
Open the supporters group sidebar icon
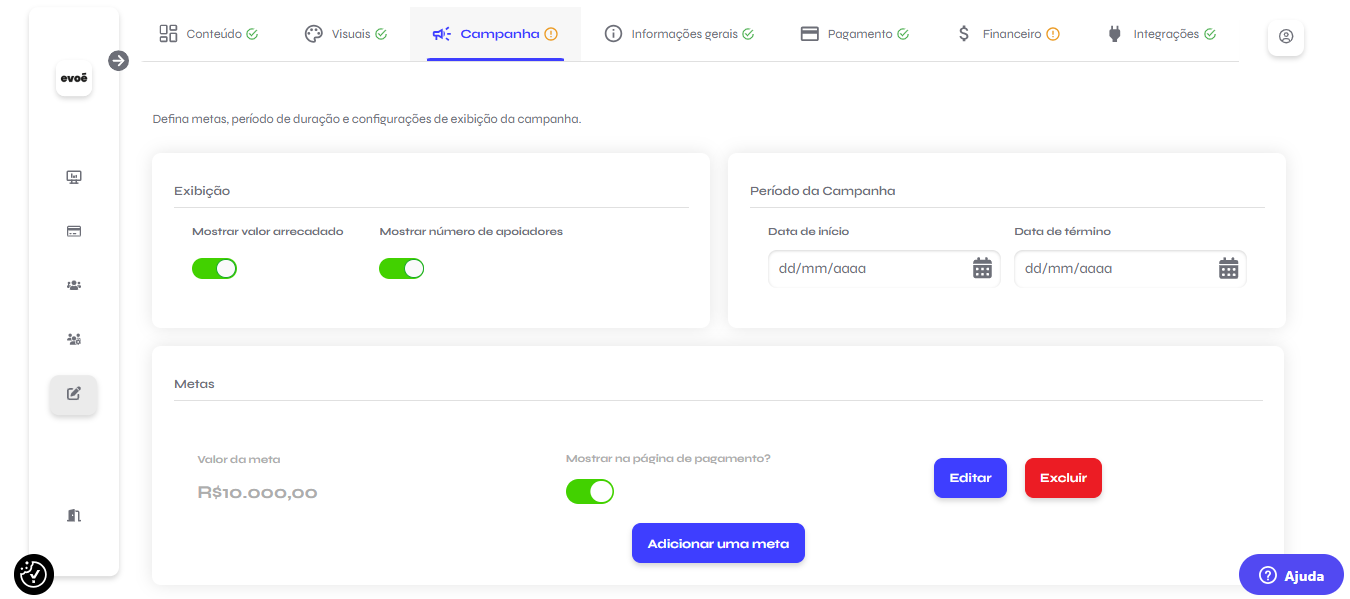coord(74,285)
